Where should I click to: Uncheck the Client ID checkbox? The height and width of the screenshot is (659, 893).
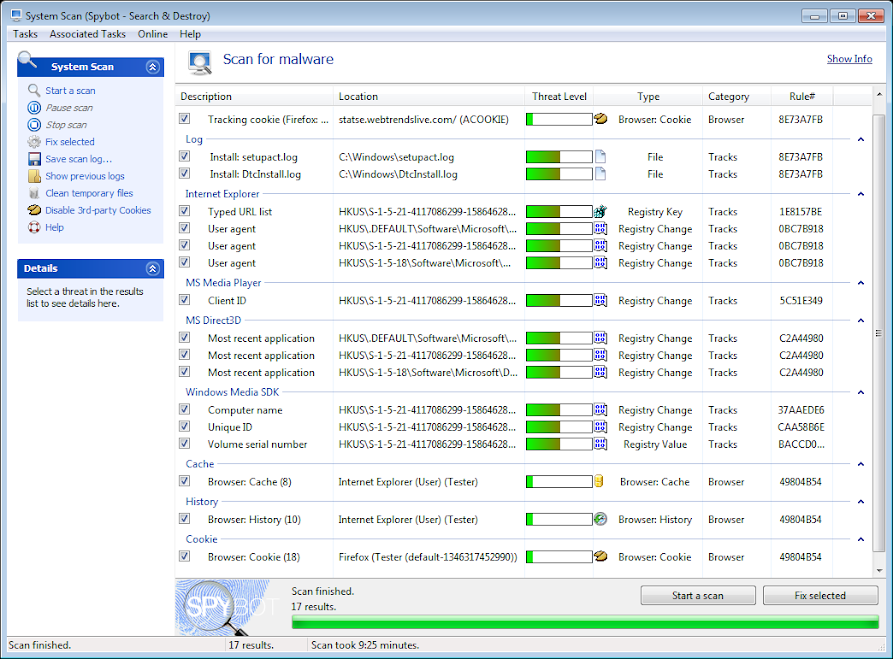184,300
